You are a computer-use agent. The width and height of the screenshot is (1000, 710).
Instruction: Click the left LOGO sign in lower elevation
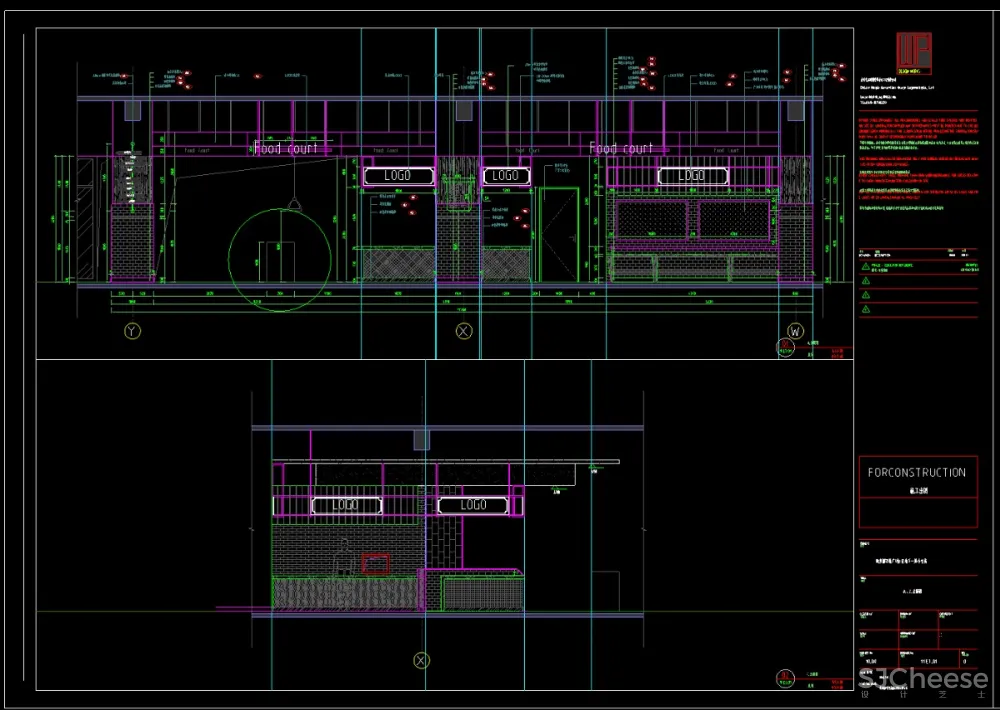[x=345, y=506]
